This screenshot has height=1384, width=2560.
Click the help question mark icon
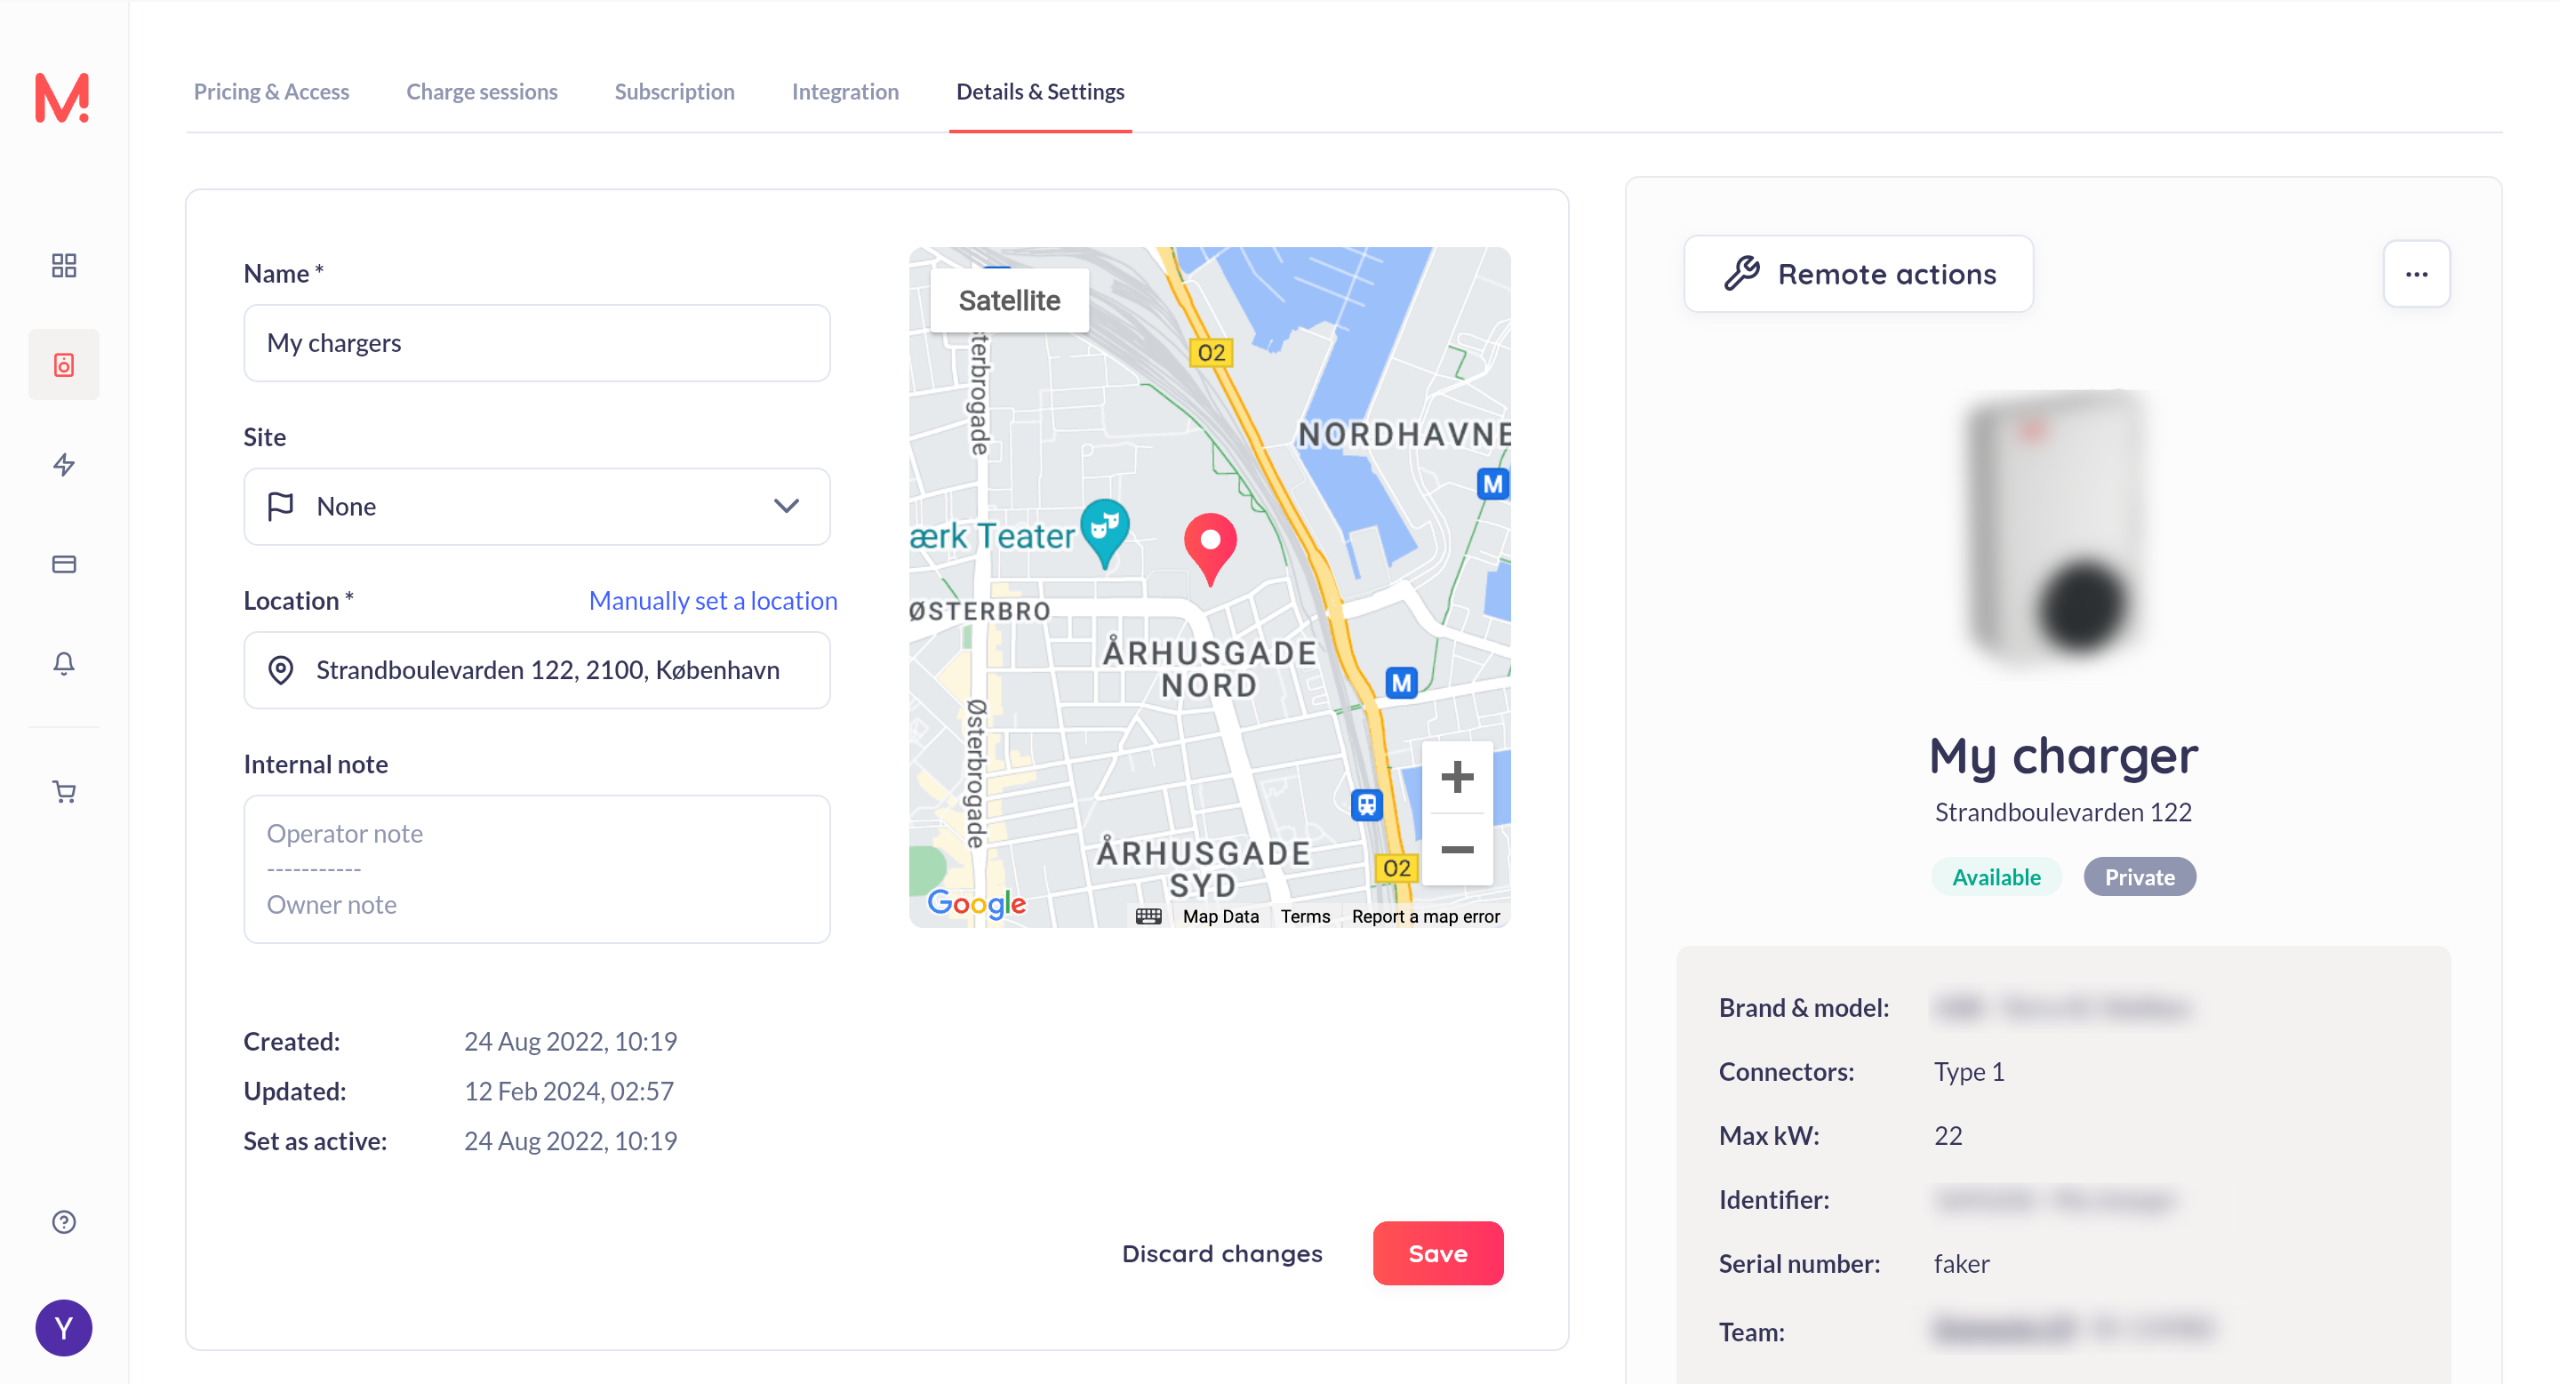click(x=64, y=1222)
